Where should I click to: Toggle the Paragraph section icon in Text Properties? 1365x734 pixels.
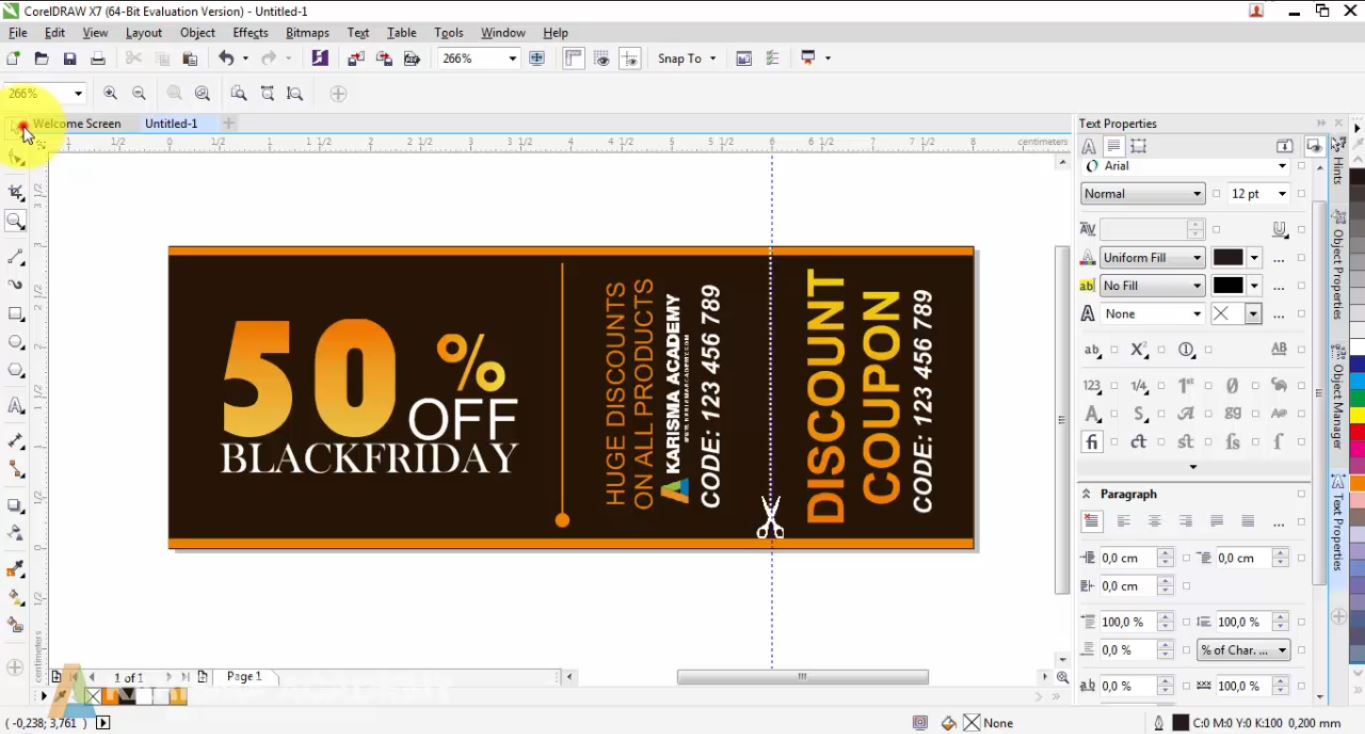(x=1113, y=146)
